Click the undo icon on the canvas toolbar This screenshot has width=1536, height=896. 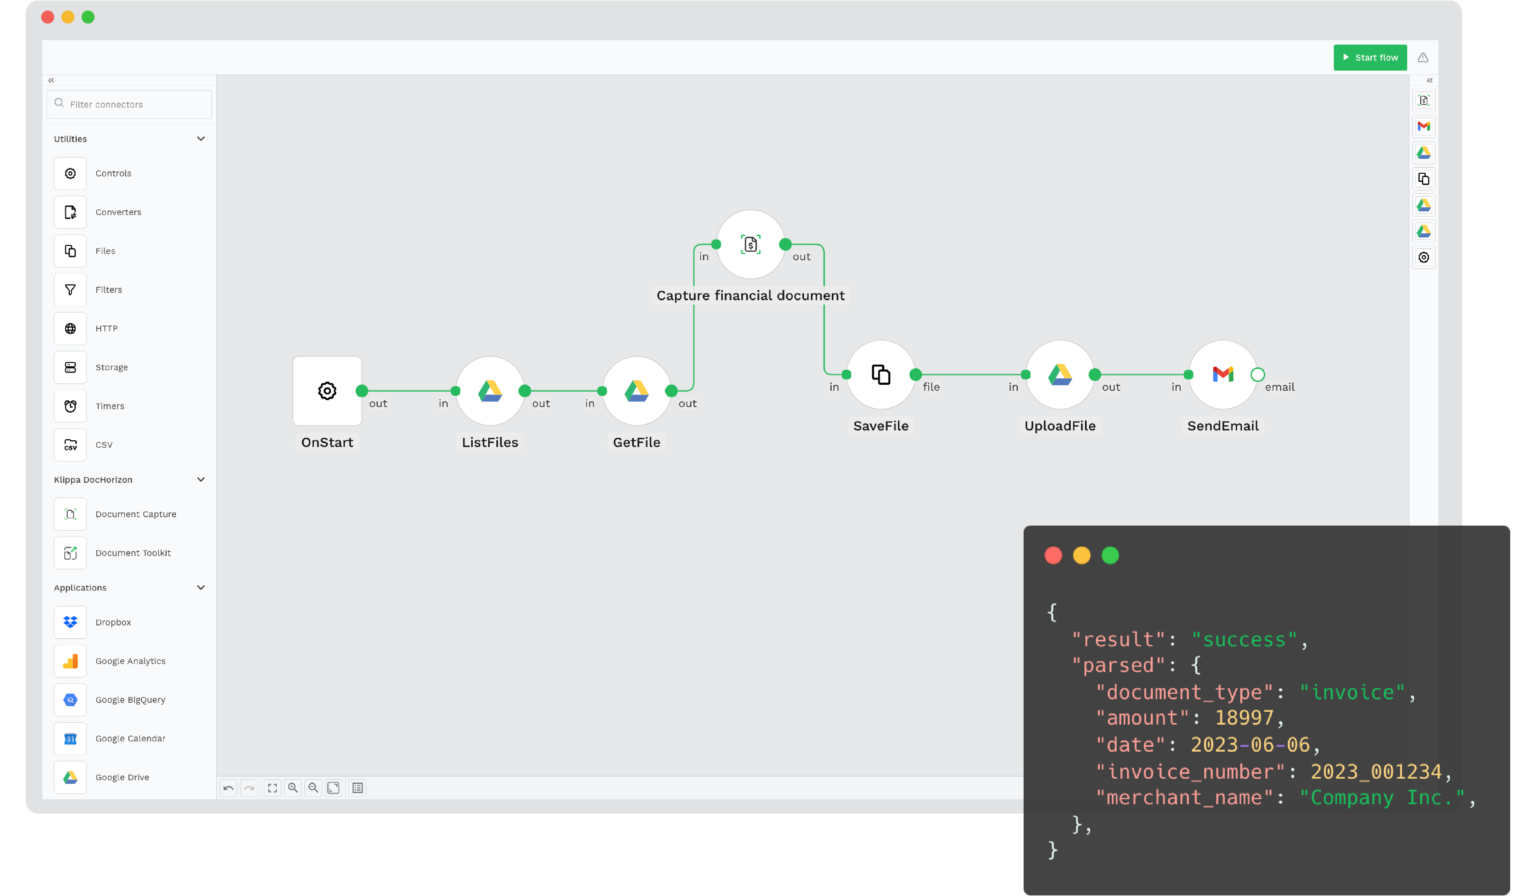(x=228, y=787)
